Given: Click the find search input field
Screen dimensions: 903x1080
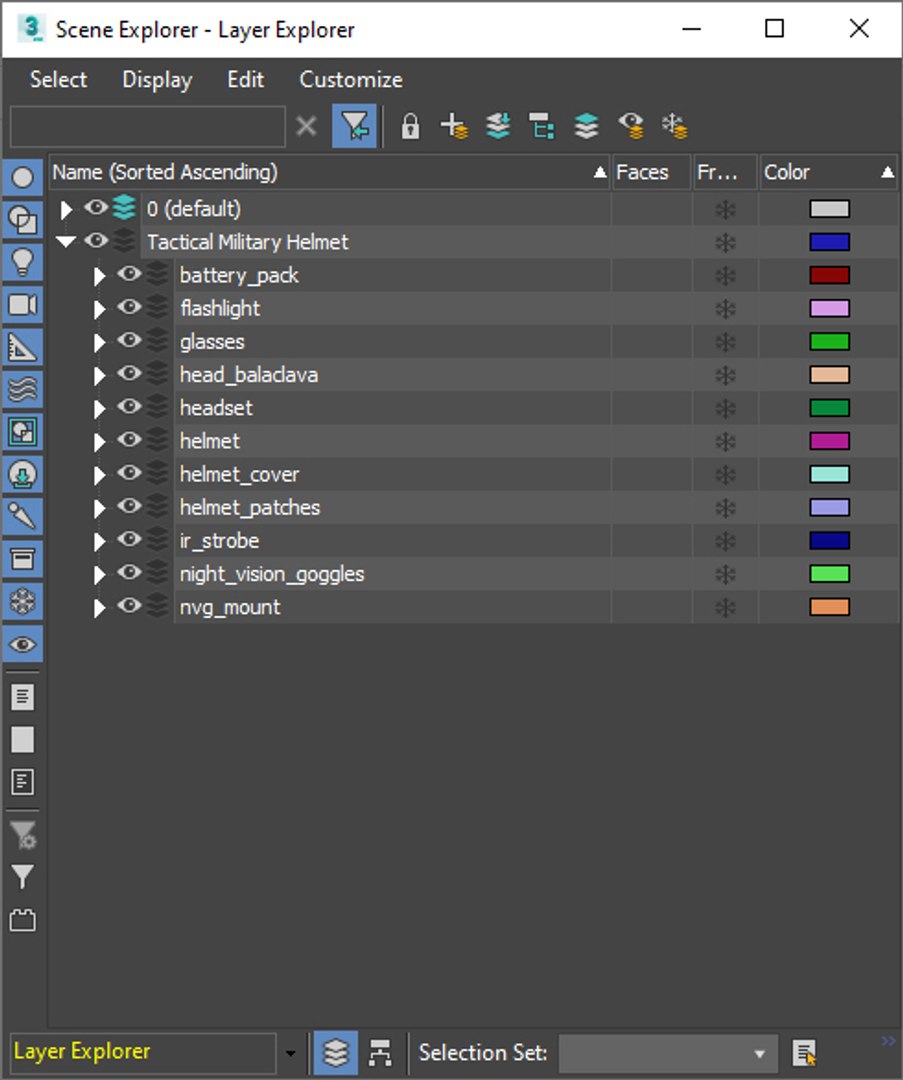Looking at the screenshot, I should (x=147, y=127).
